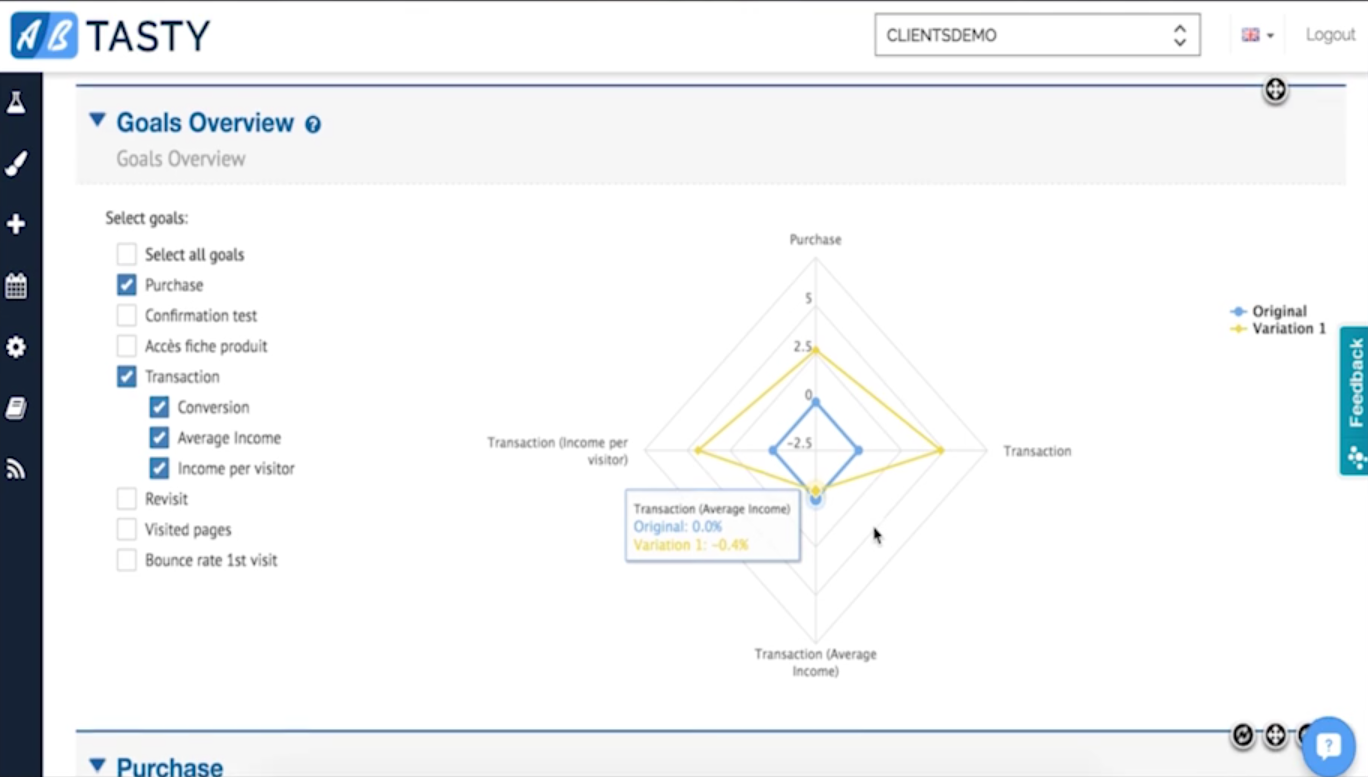Uncheck the Purchase goal checkbox
1368x777 pixels.
click(x=127, y=285)
